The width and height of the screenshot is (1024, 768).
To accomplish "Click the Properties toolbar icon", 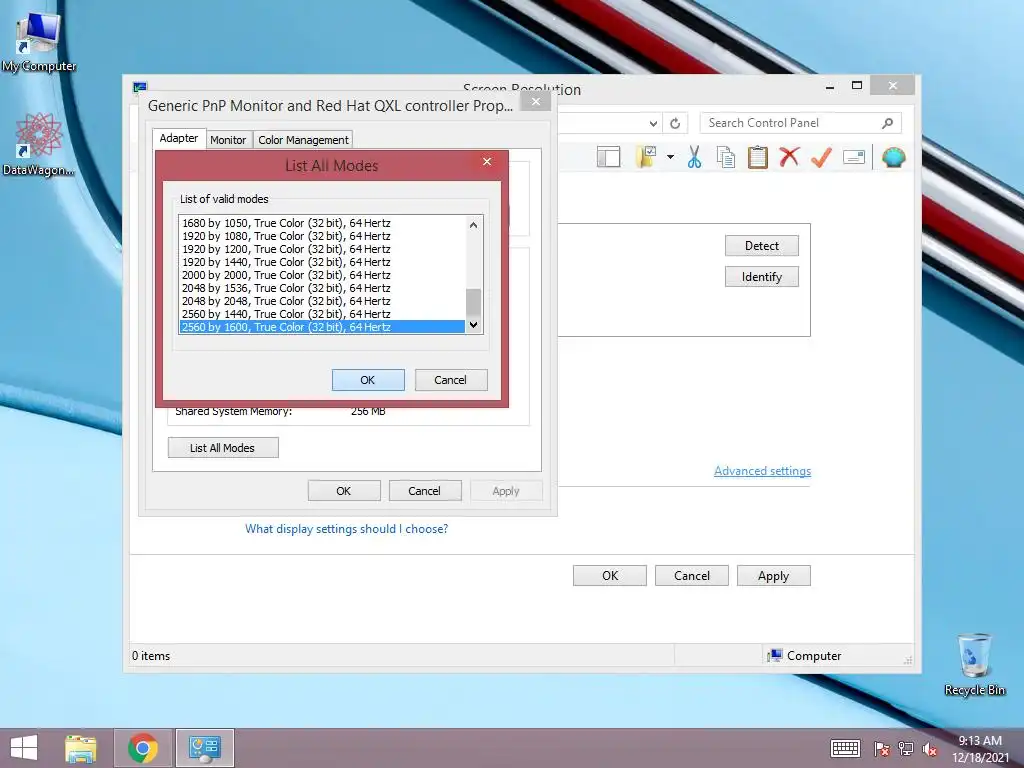I will point(854,157).
